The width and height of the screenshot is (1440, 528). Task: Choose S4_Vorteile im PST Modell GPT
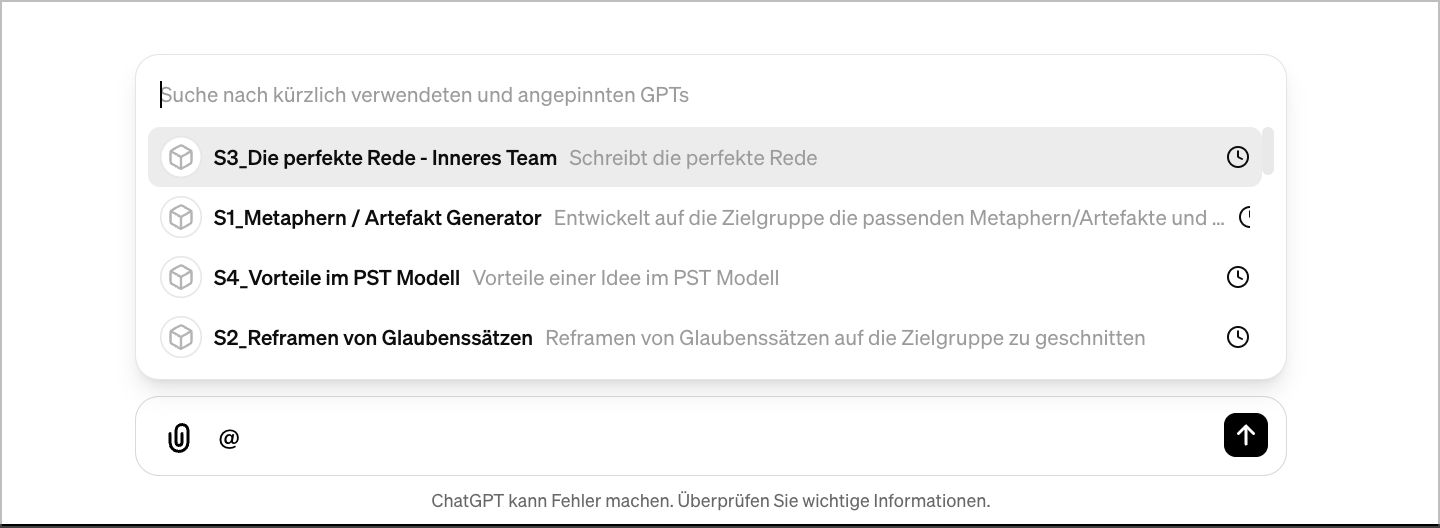[704, 277]
